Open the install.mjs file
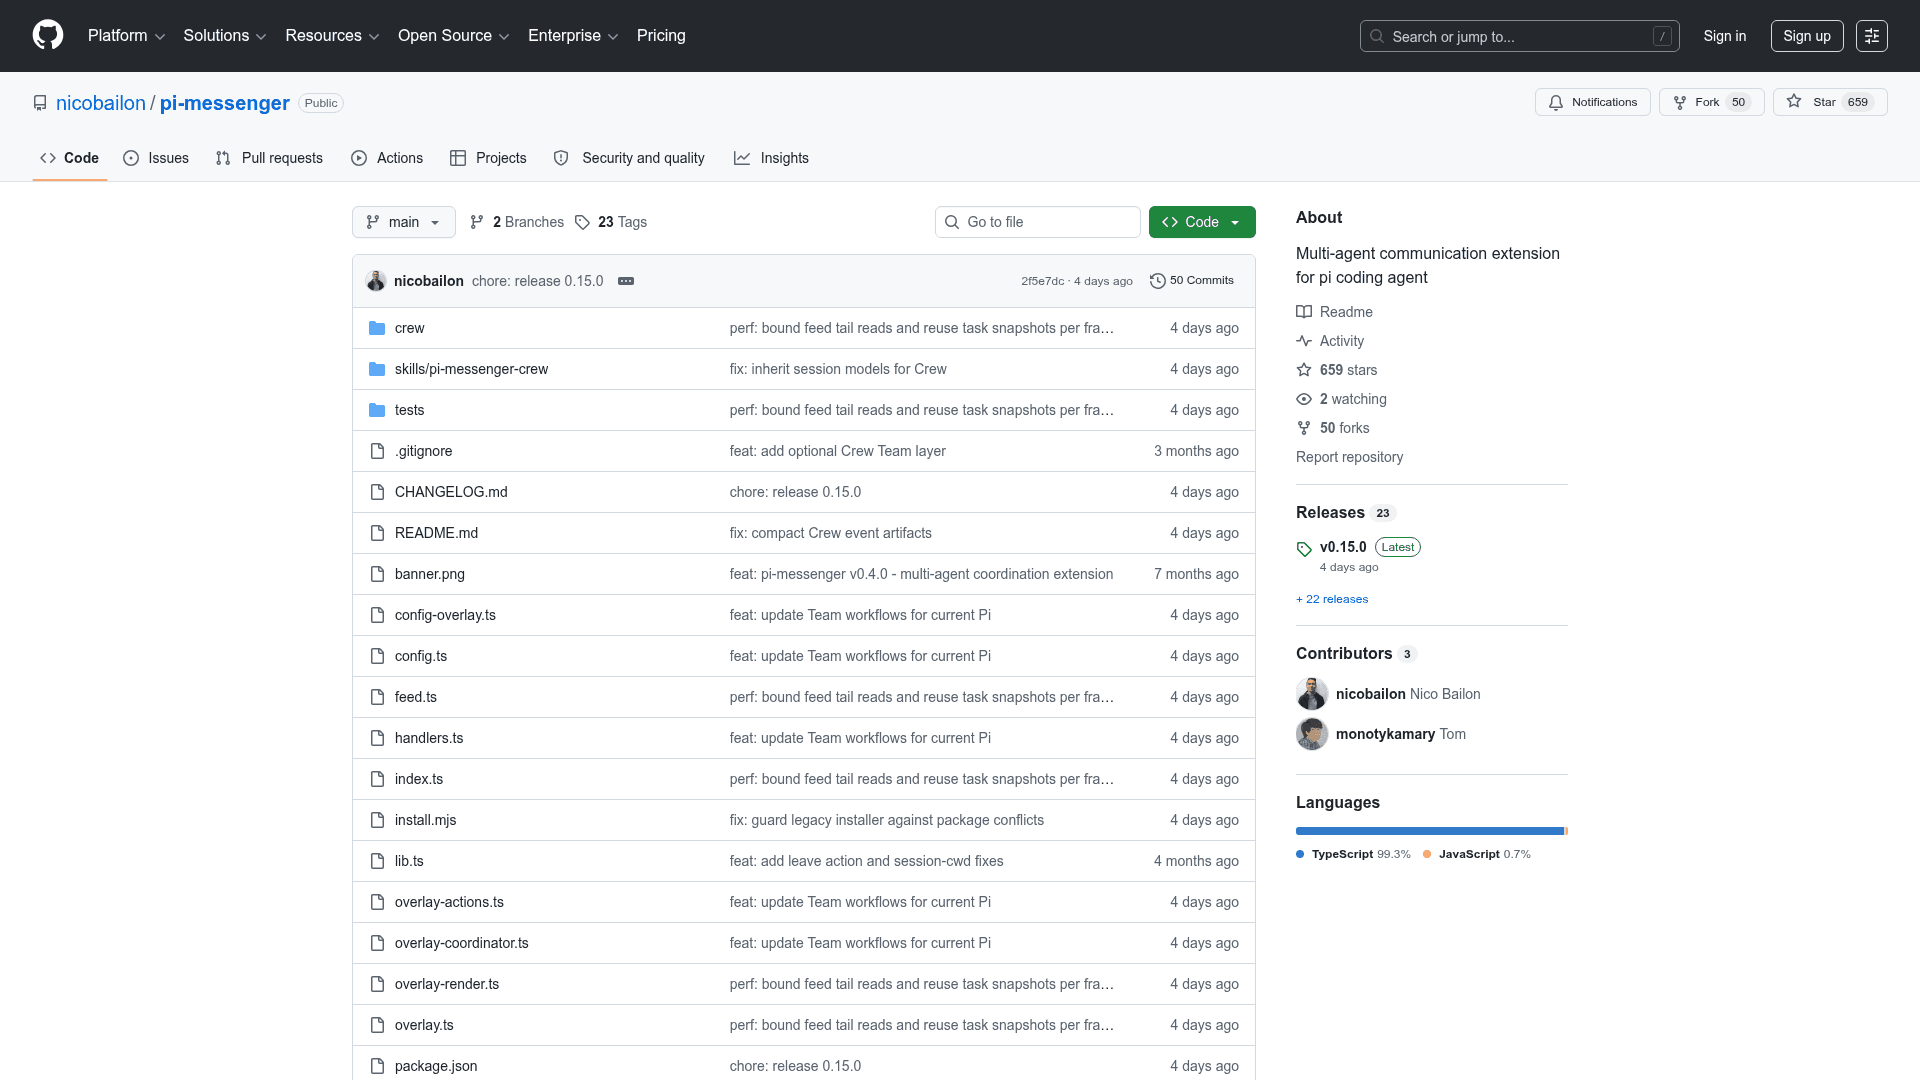 [425, 820]
